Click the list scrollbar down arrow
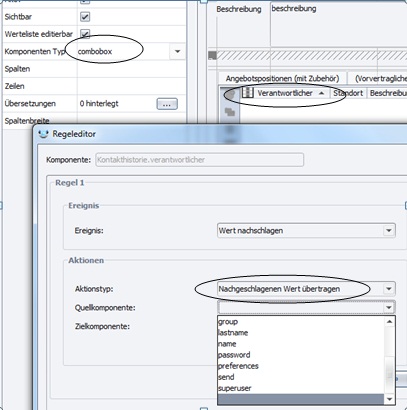The image size is (407, 410). [x=389, y=399]
